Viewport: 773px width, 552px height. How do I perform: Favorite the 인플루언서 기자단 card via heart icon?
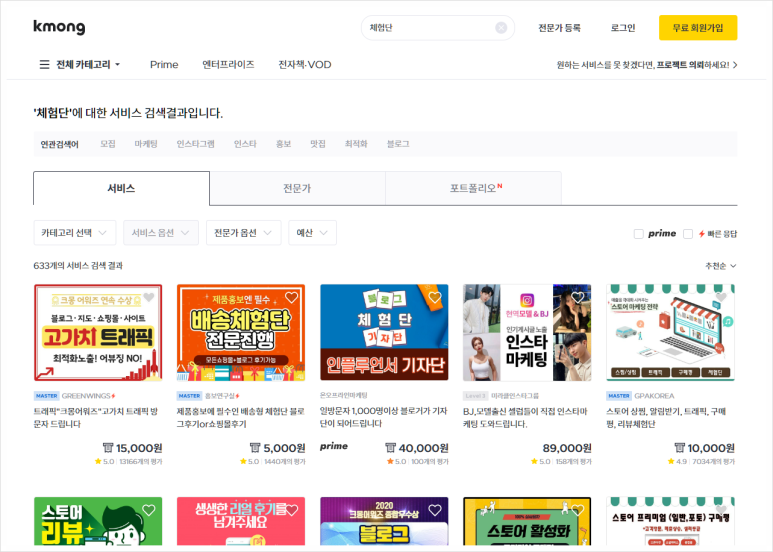(x=435, y=297)
